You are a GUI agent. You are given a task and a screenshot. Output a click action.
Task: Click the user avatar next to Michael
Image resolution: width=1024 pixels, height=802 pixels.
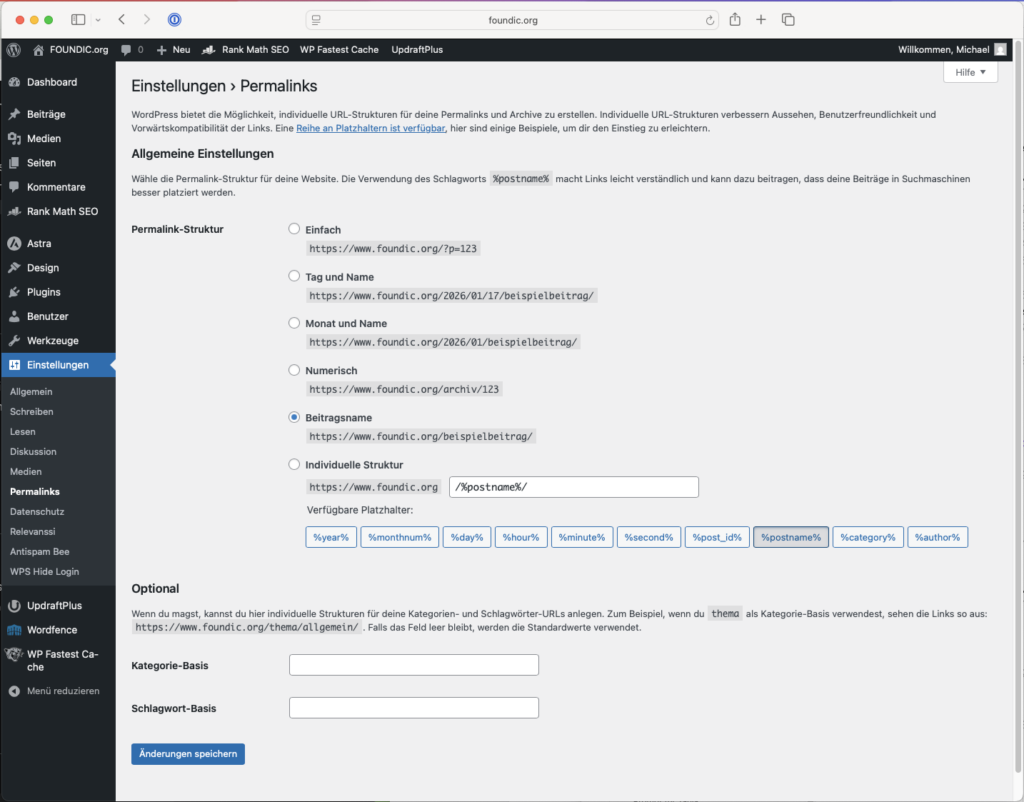pyautogui.click(x=1000, y=49)
